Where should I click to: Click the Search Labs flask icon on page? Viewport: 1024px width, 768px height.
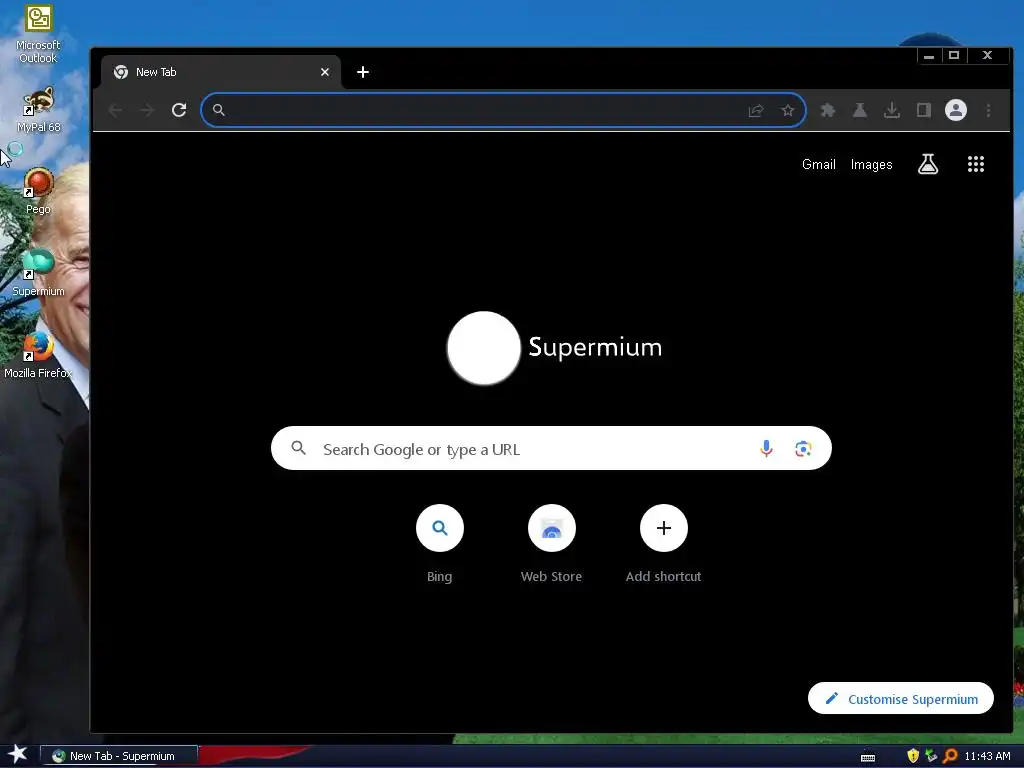click(928, 164)
